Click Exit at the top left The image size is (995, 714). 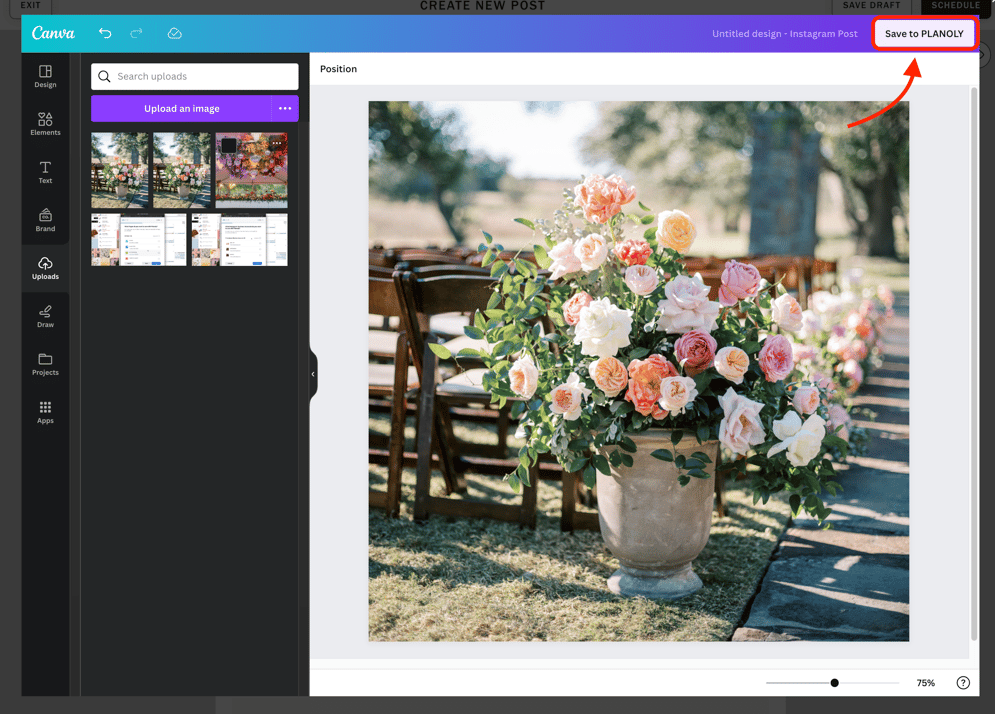29,5
